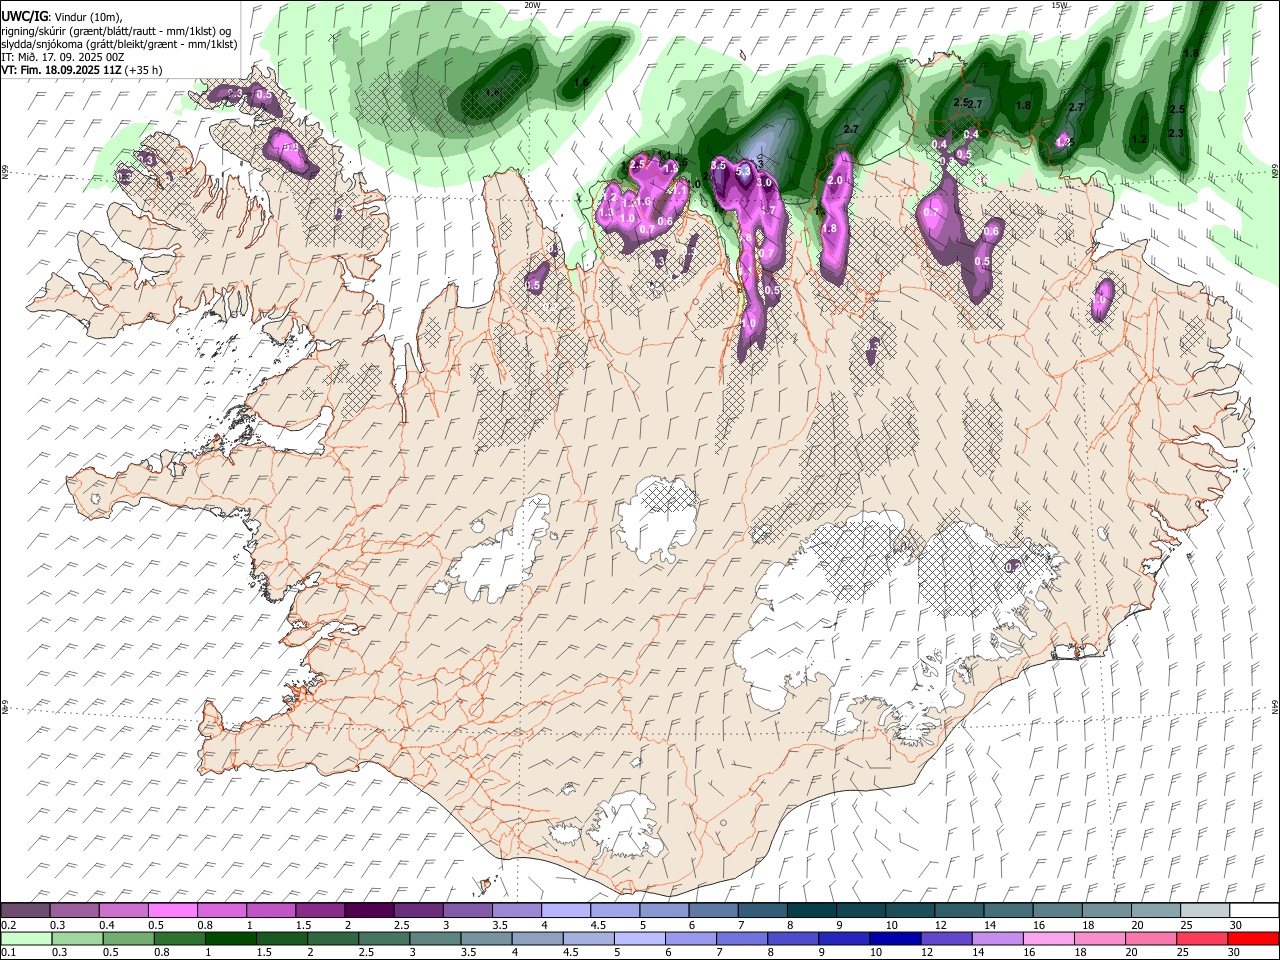The image size is (1280, 960).
Task: Click the red 30 swatch ending the lower legend row
Action: coord(1253,938)
